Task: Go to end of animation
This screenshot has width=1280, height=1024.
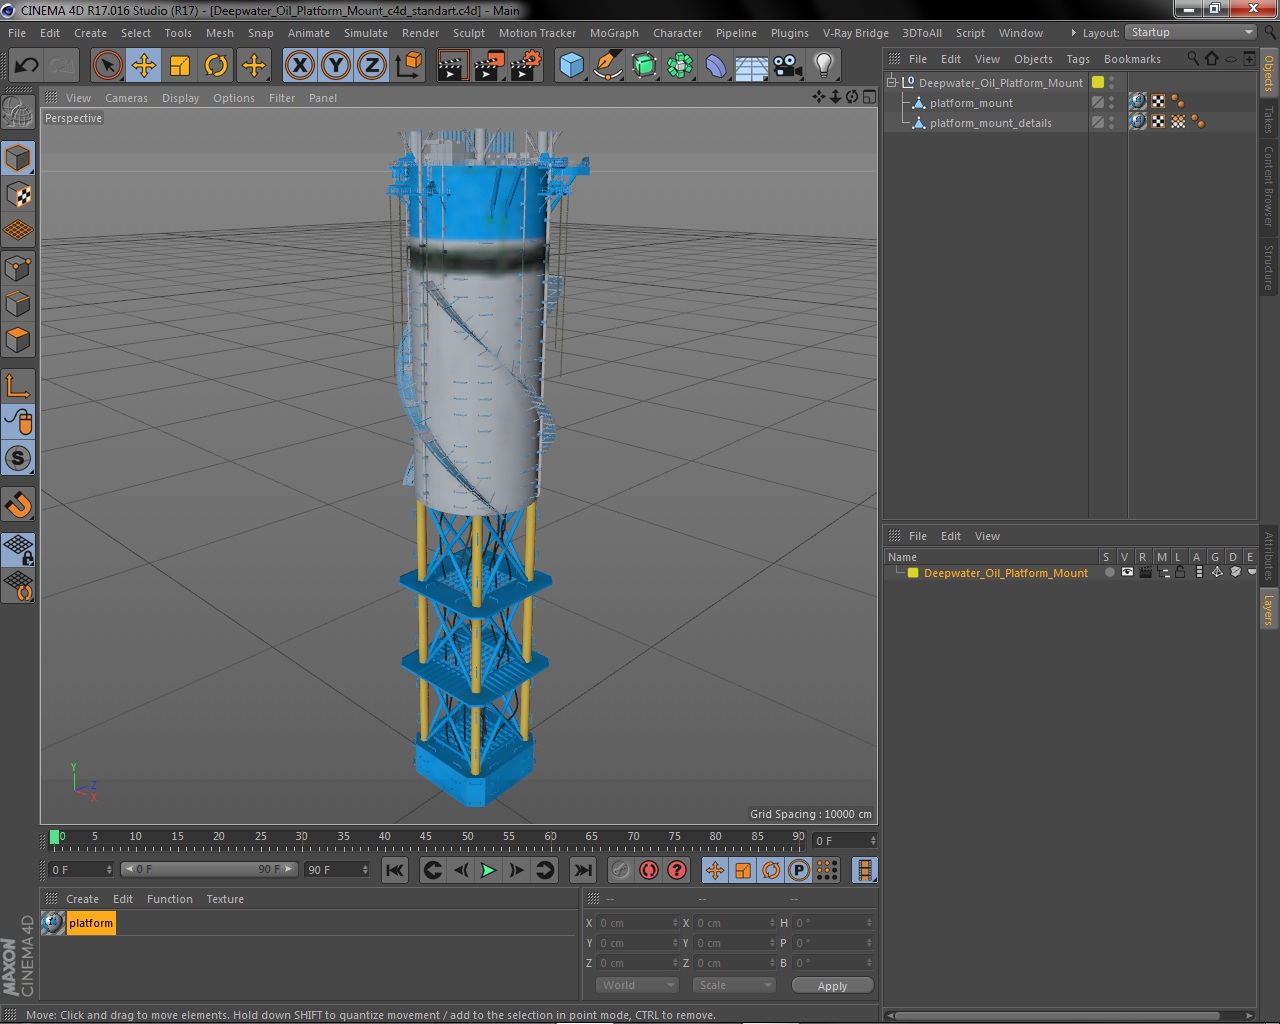Action: 583,870
